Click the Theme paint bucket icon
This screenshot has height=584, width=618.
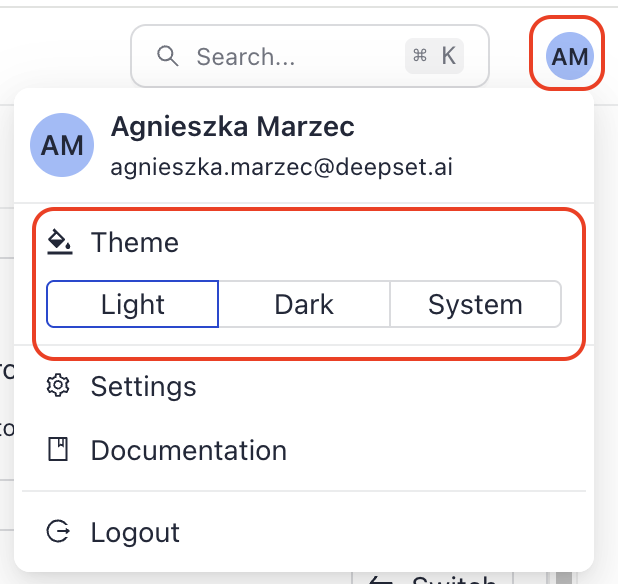click(60, 242)
